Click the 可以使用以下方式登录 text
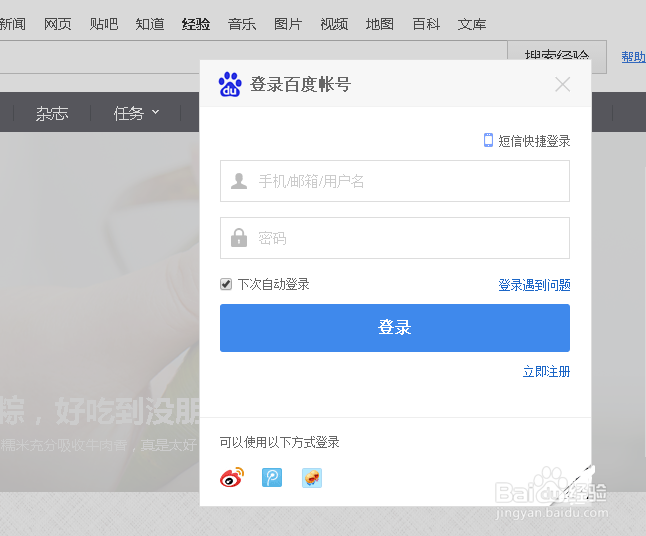646x536 pixels. pyautogui.click(x=279, y=442)
